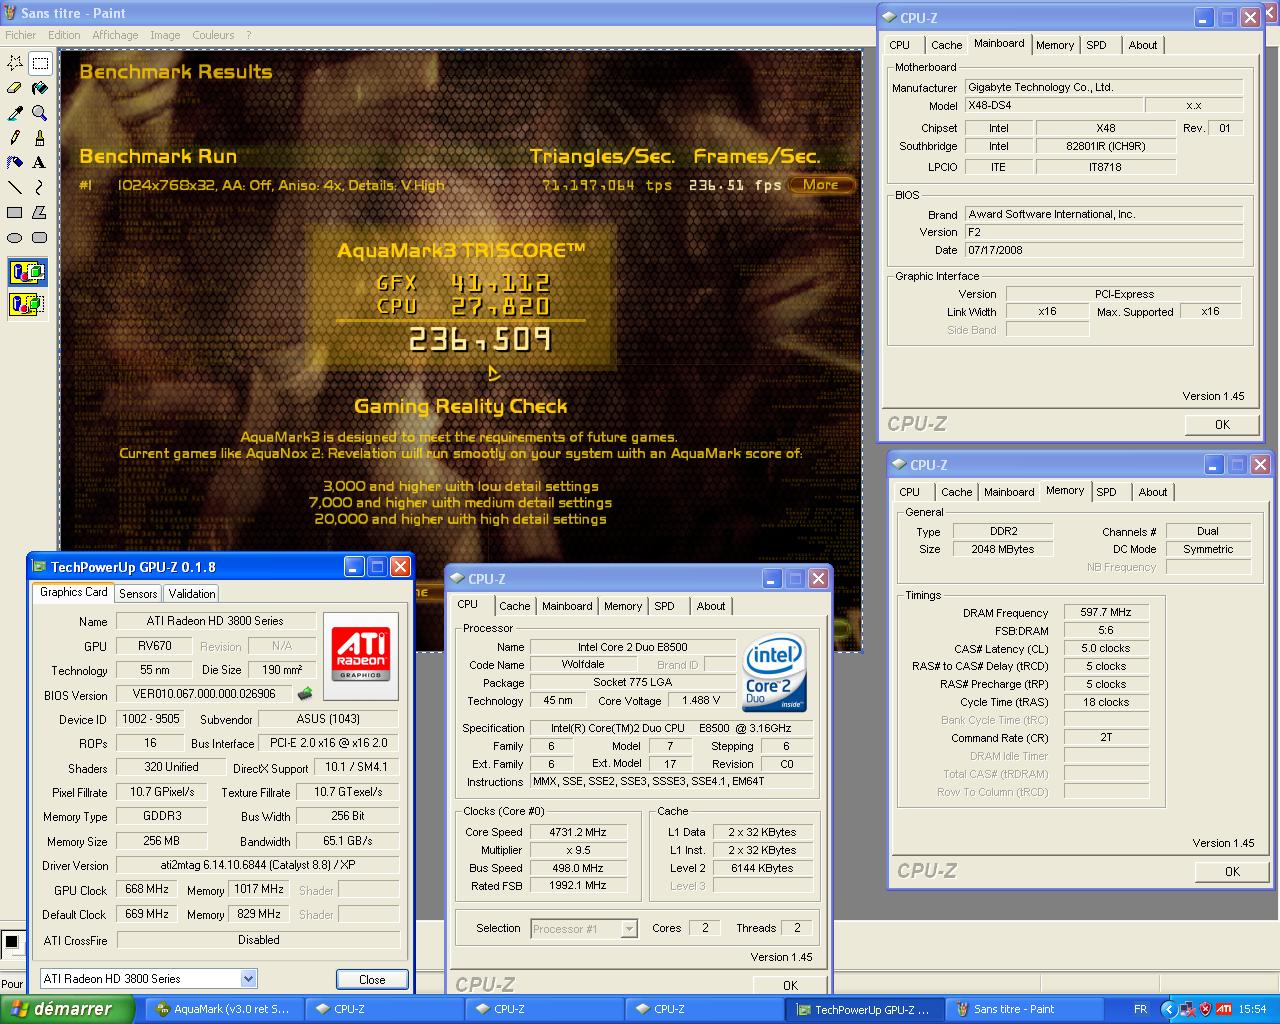Select the Text tool in Paint

click(40, 163)
